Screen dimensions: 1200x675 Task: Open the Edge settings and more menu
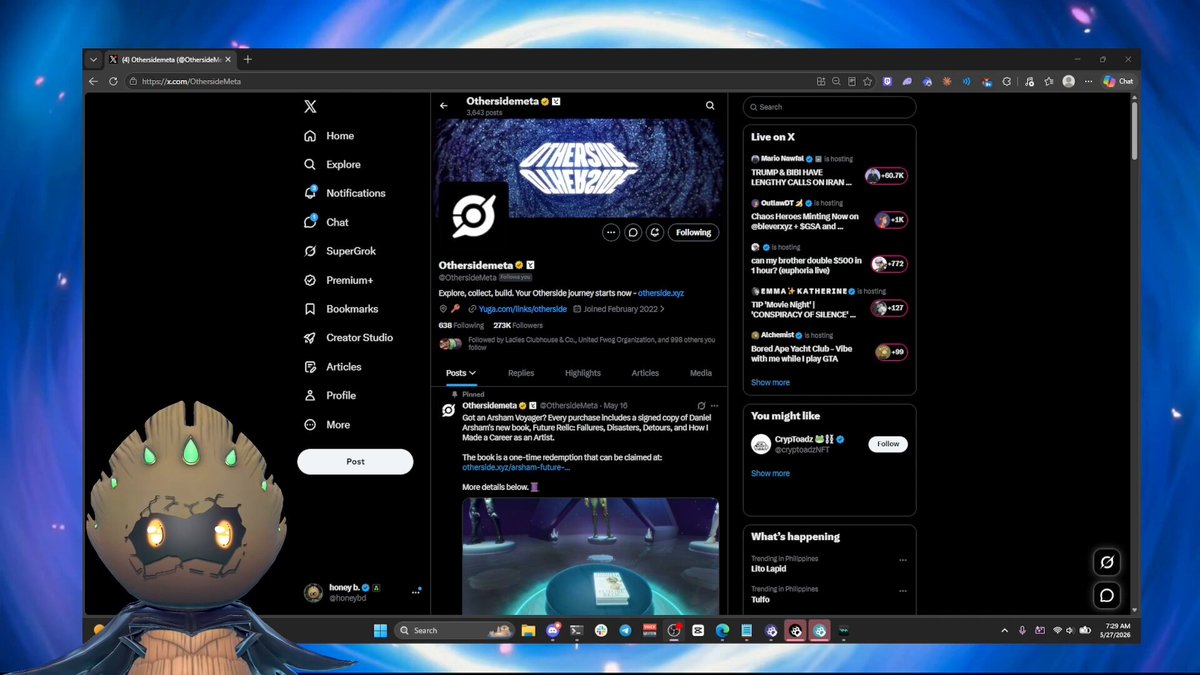point(1087,81)
